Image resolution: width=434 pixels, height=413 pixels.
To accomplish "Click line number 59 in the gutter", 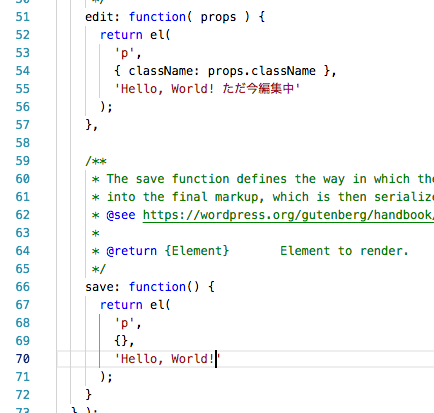I will [23, 161].
